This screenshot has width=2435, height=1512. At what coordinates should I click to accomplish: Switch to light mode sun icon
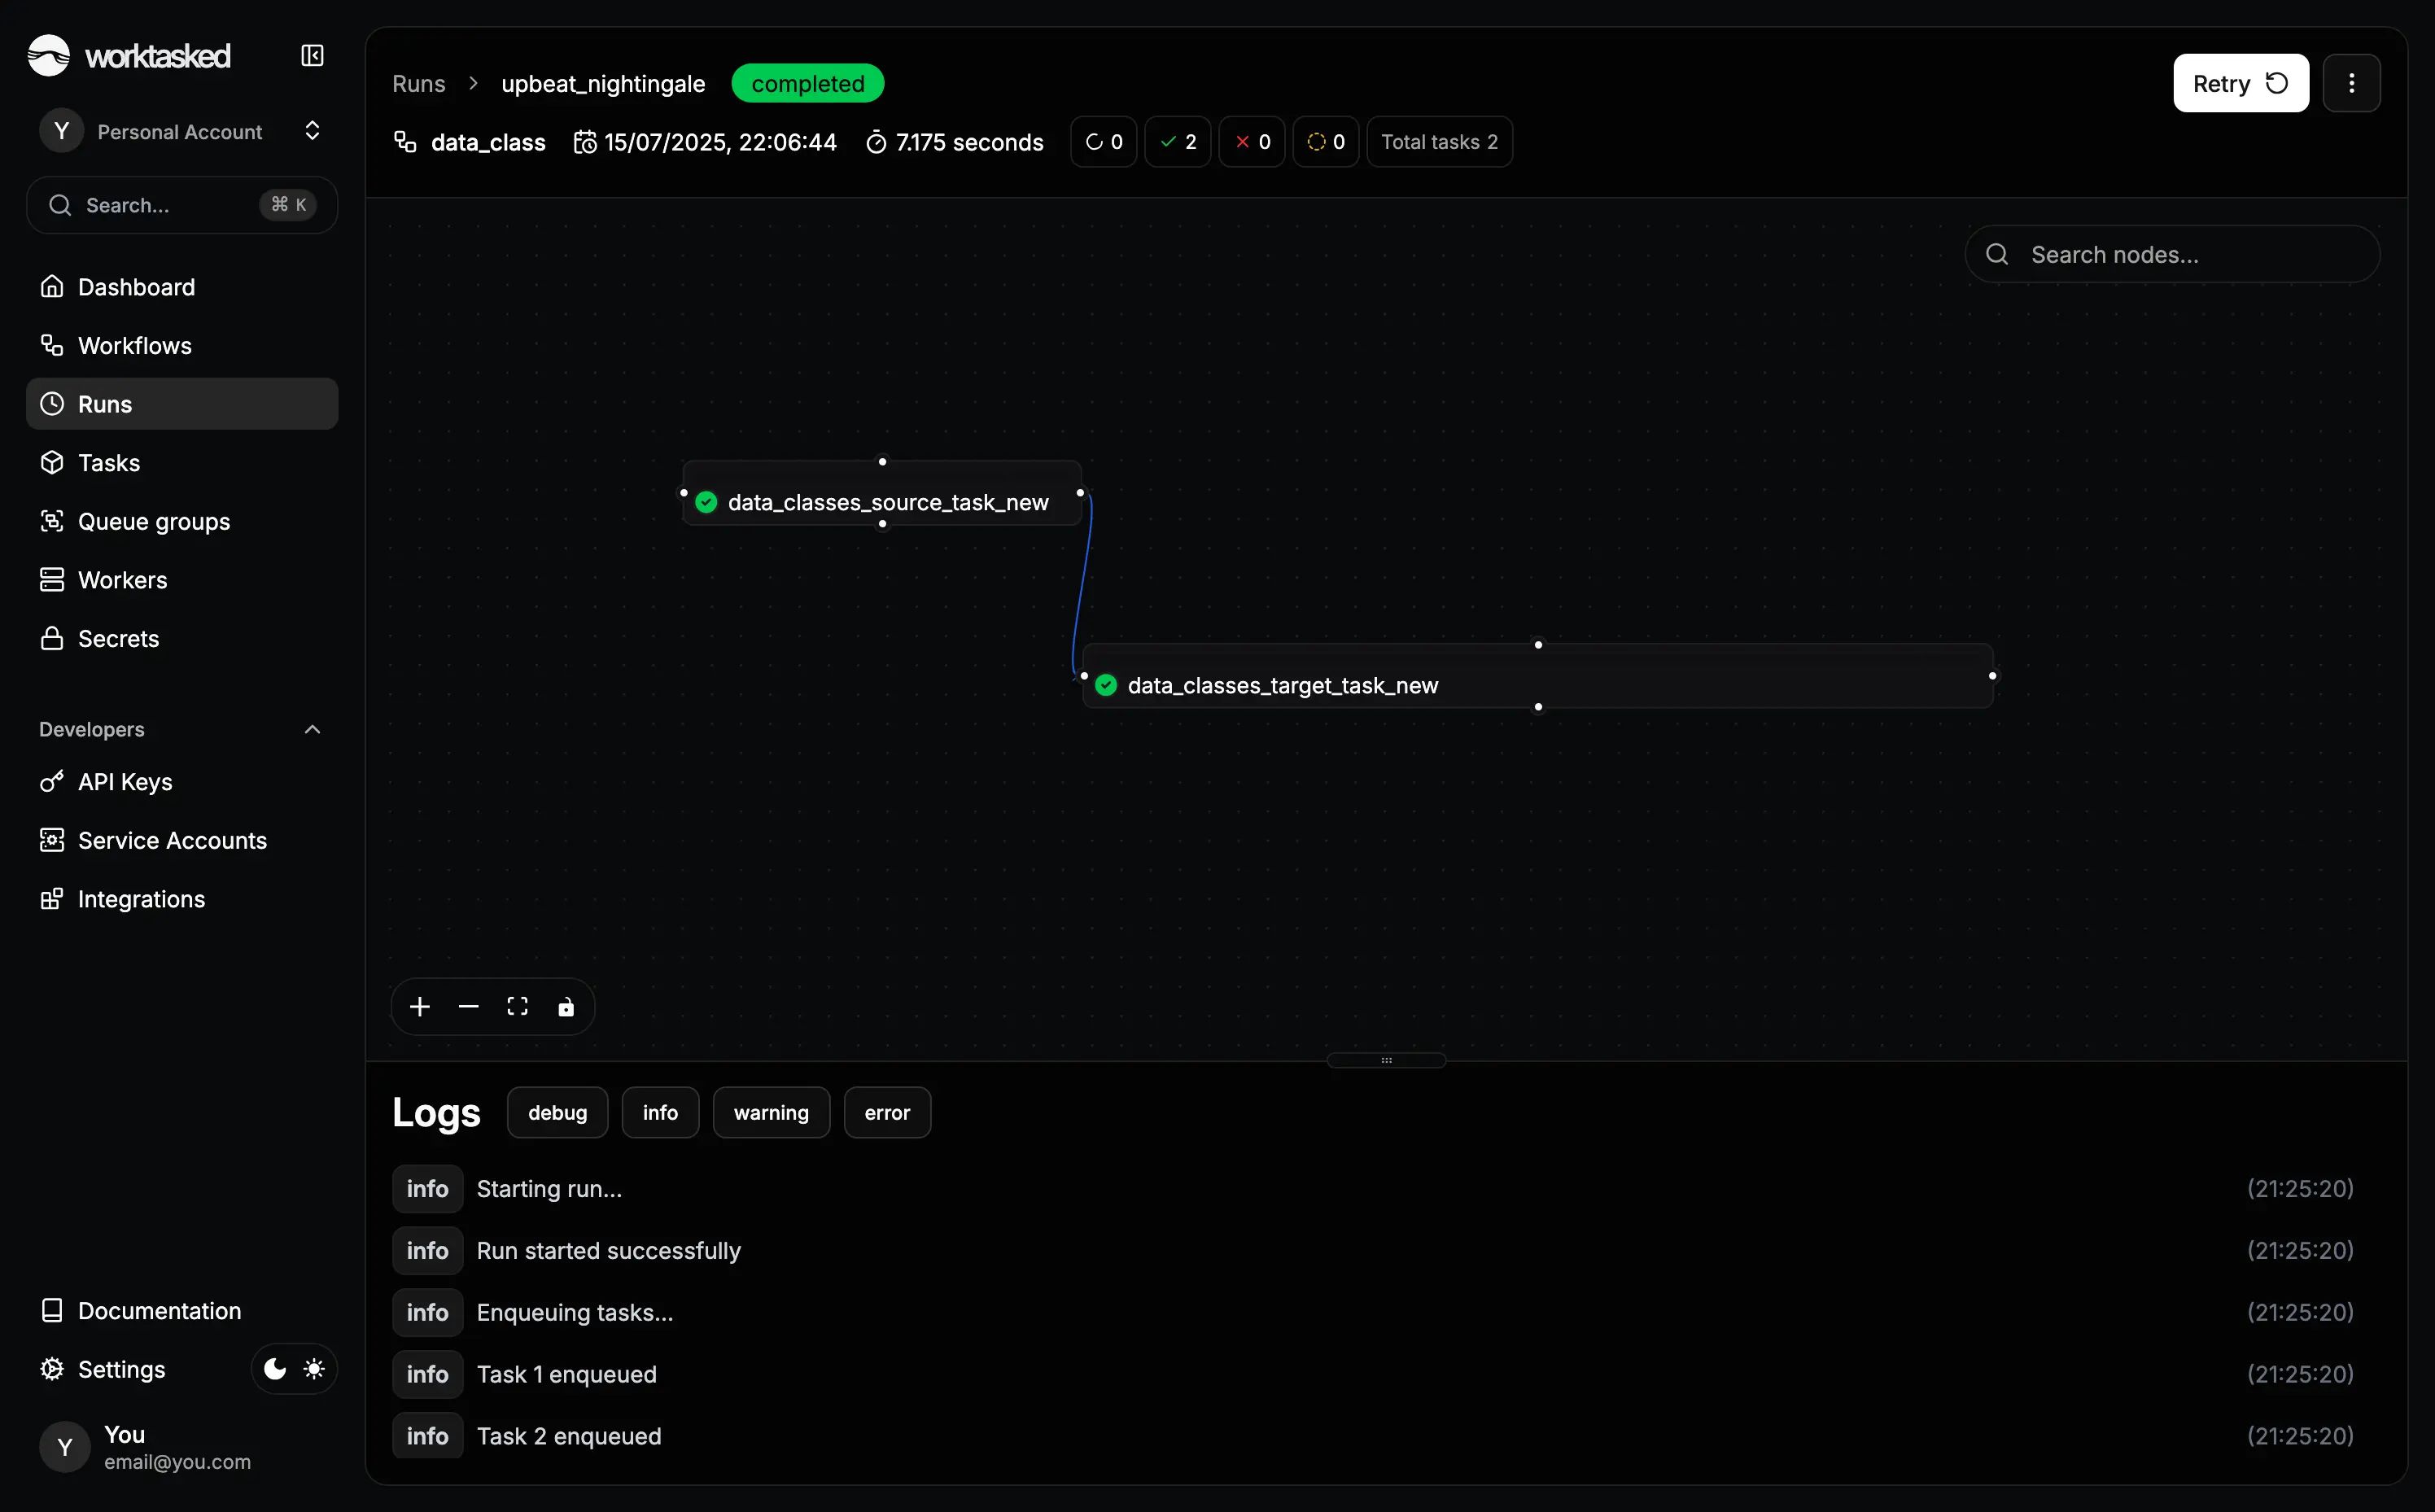point(314,1369)
